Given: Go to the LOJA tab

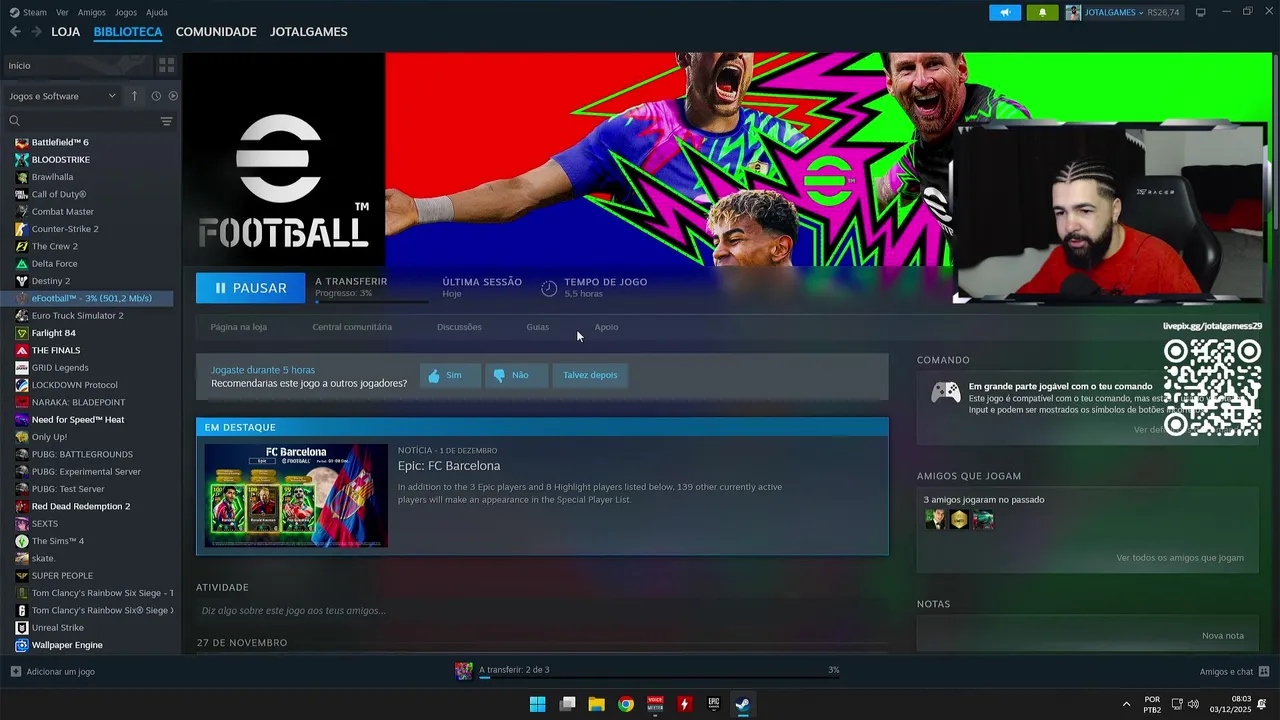Looking at the screenshot, I should click(x=66, y=32).
